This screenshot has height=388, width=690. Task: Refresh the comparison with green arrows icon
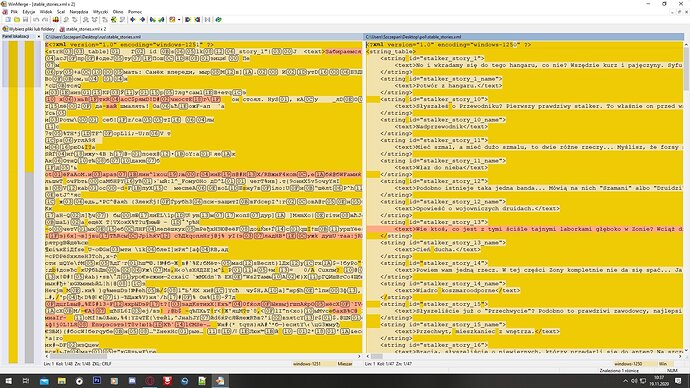pyautogui.click(x=218, y=20)
